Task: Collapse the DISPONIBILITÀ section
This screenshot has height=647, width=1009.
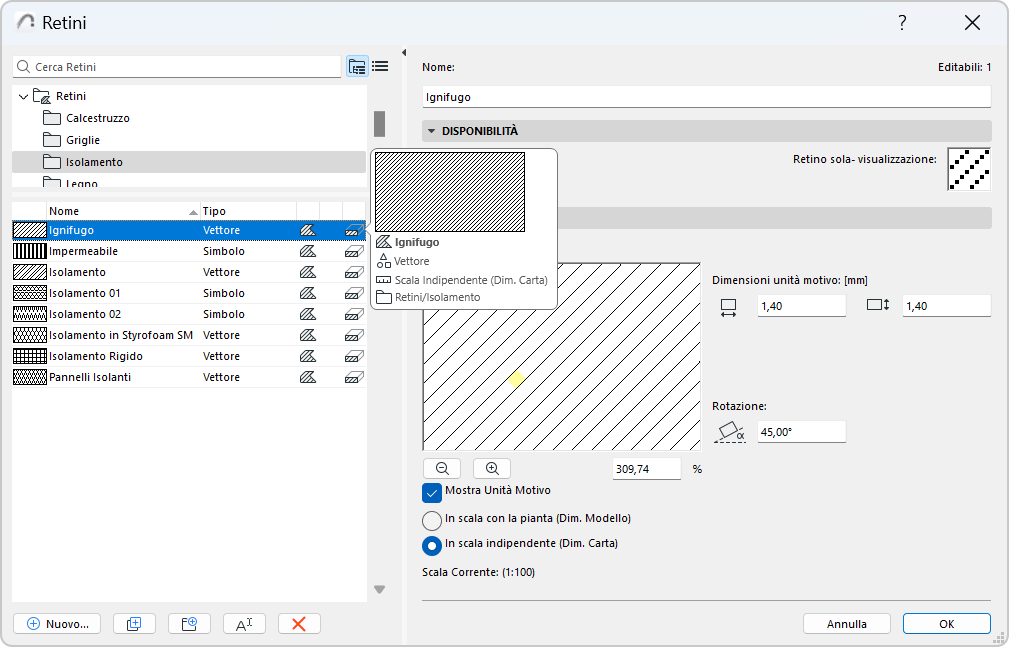Action: tap(431, 131)
